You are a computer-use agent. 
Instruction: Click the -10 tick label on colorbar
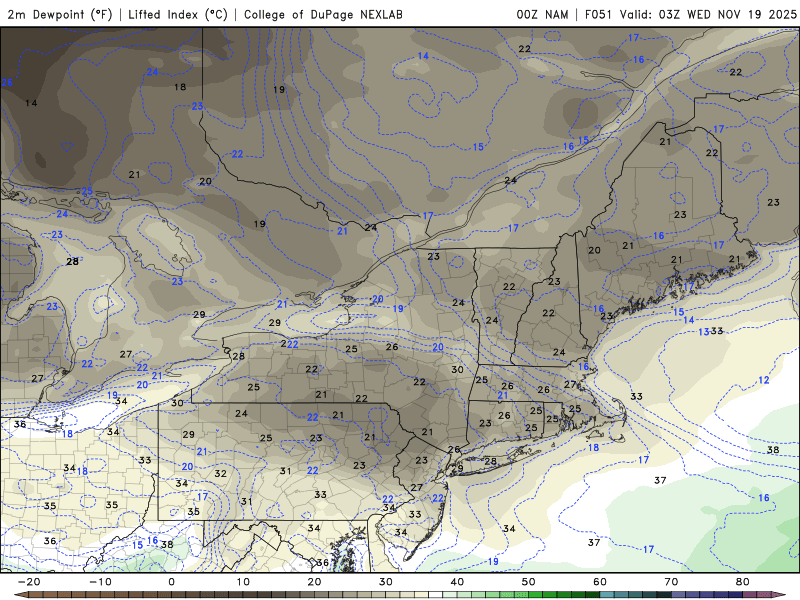(x=100, y=582)
